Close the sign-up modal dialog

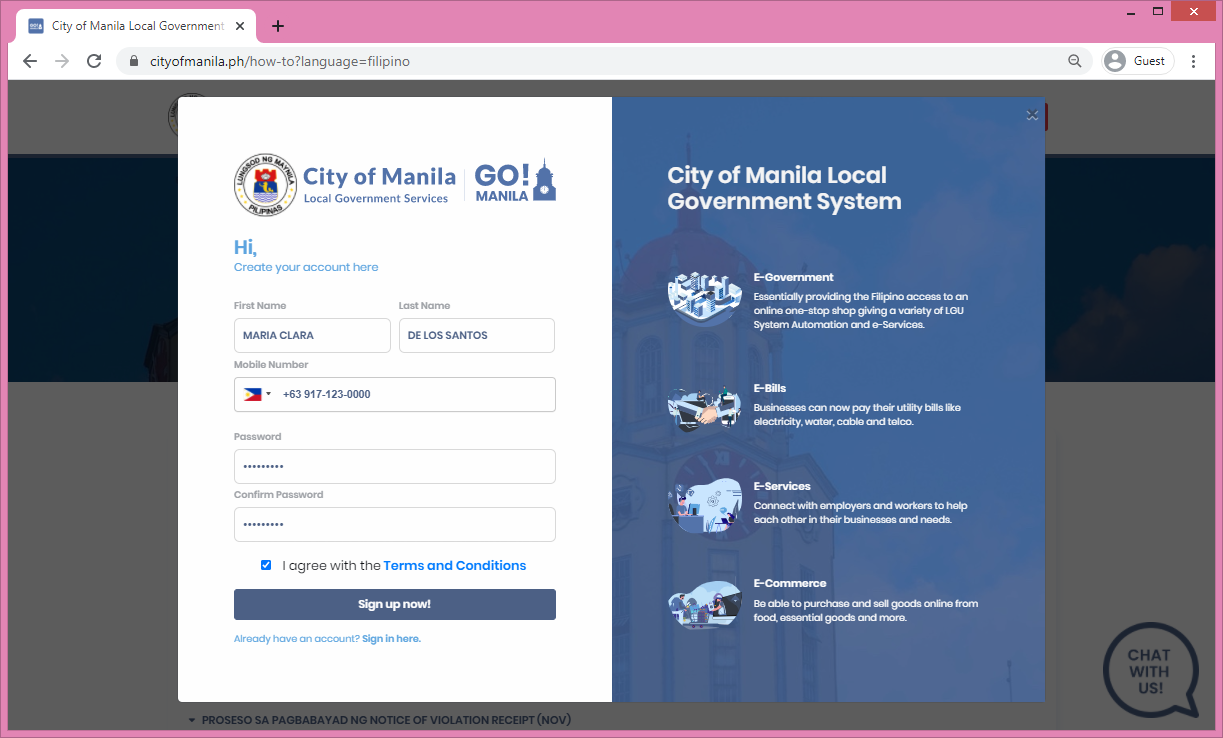pyautogui.click(x=1032, y=115)
